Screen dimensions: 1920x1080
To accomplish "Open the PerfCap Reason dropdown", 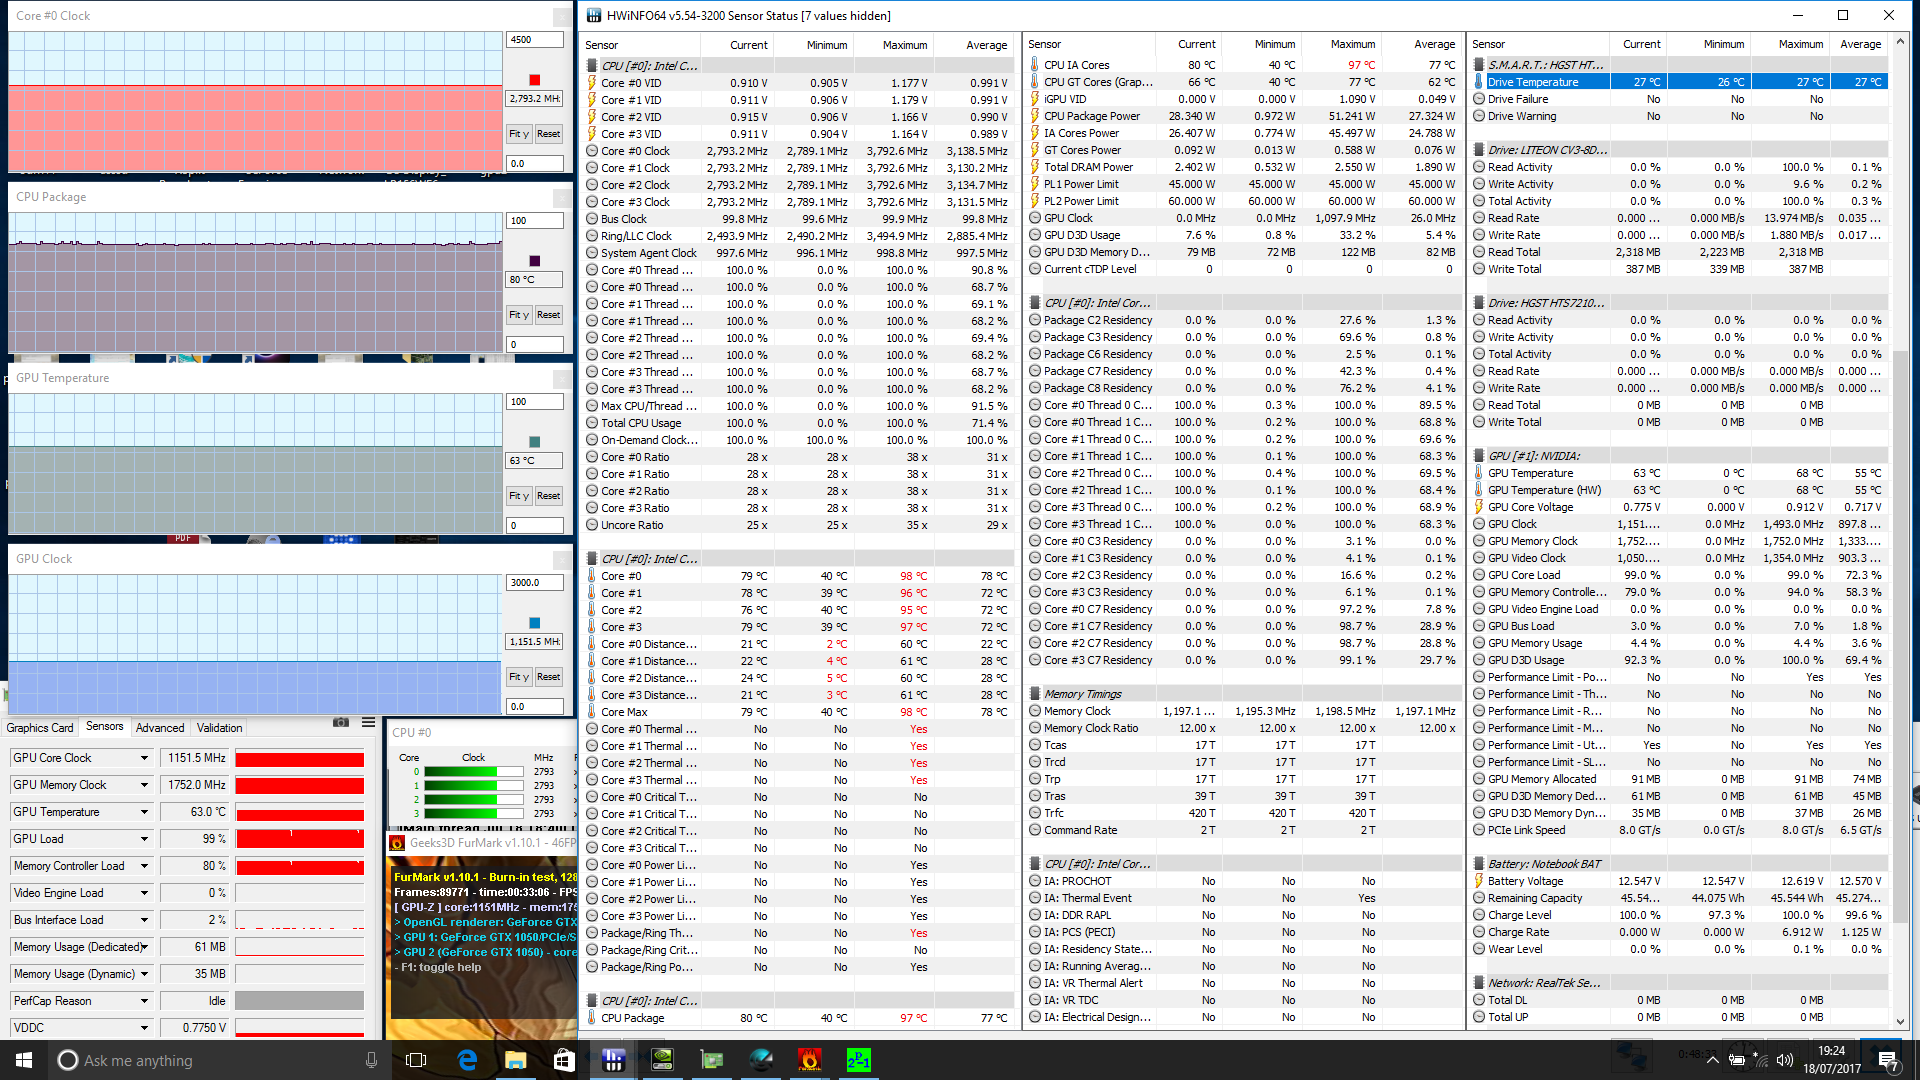I will [x=144, y=1001].
